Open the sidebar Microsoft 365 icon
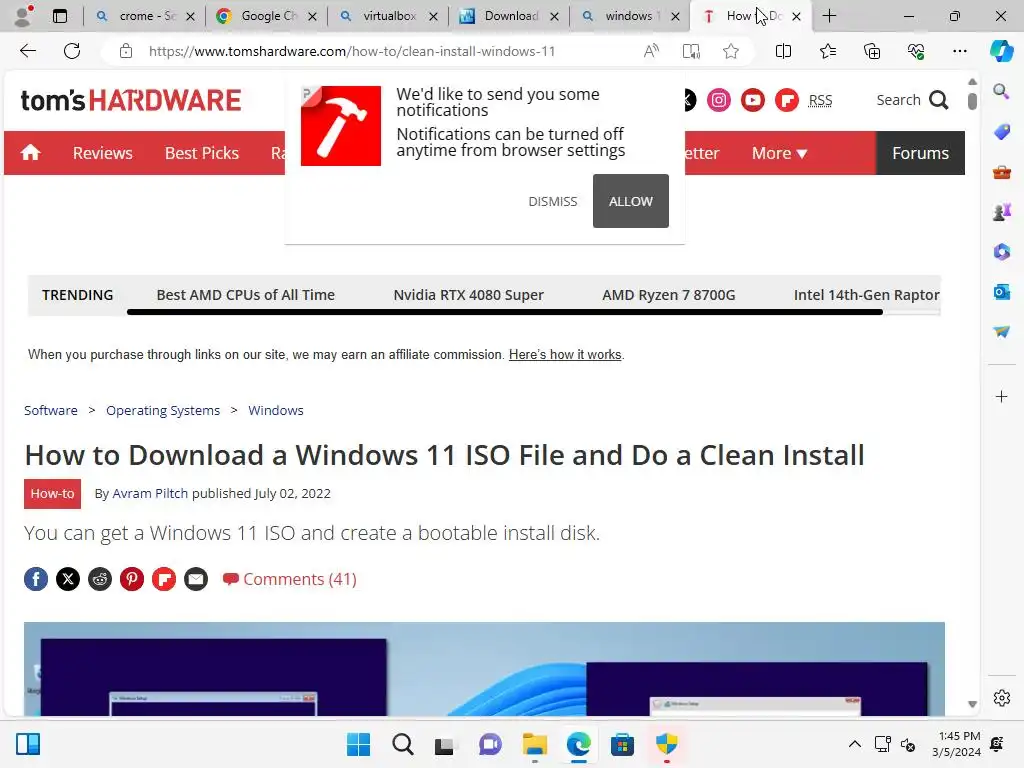 tap(1001, 251)
